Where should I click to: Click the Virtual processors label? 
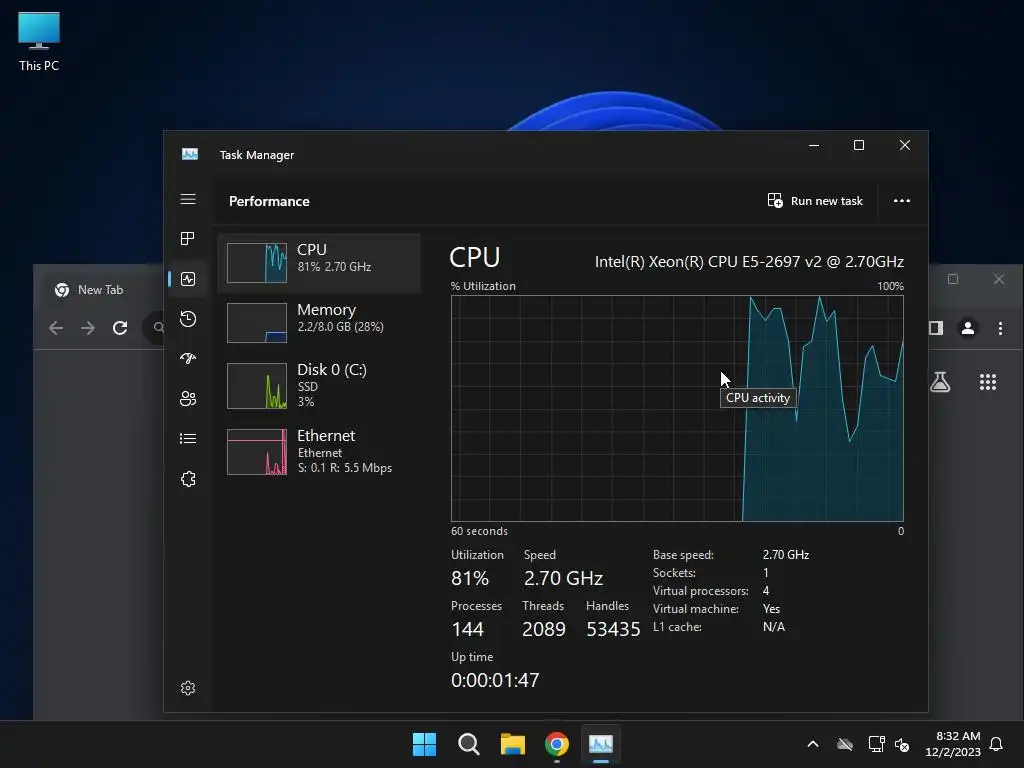tap(700, 591)
